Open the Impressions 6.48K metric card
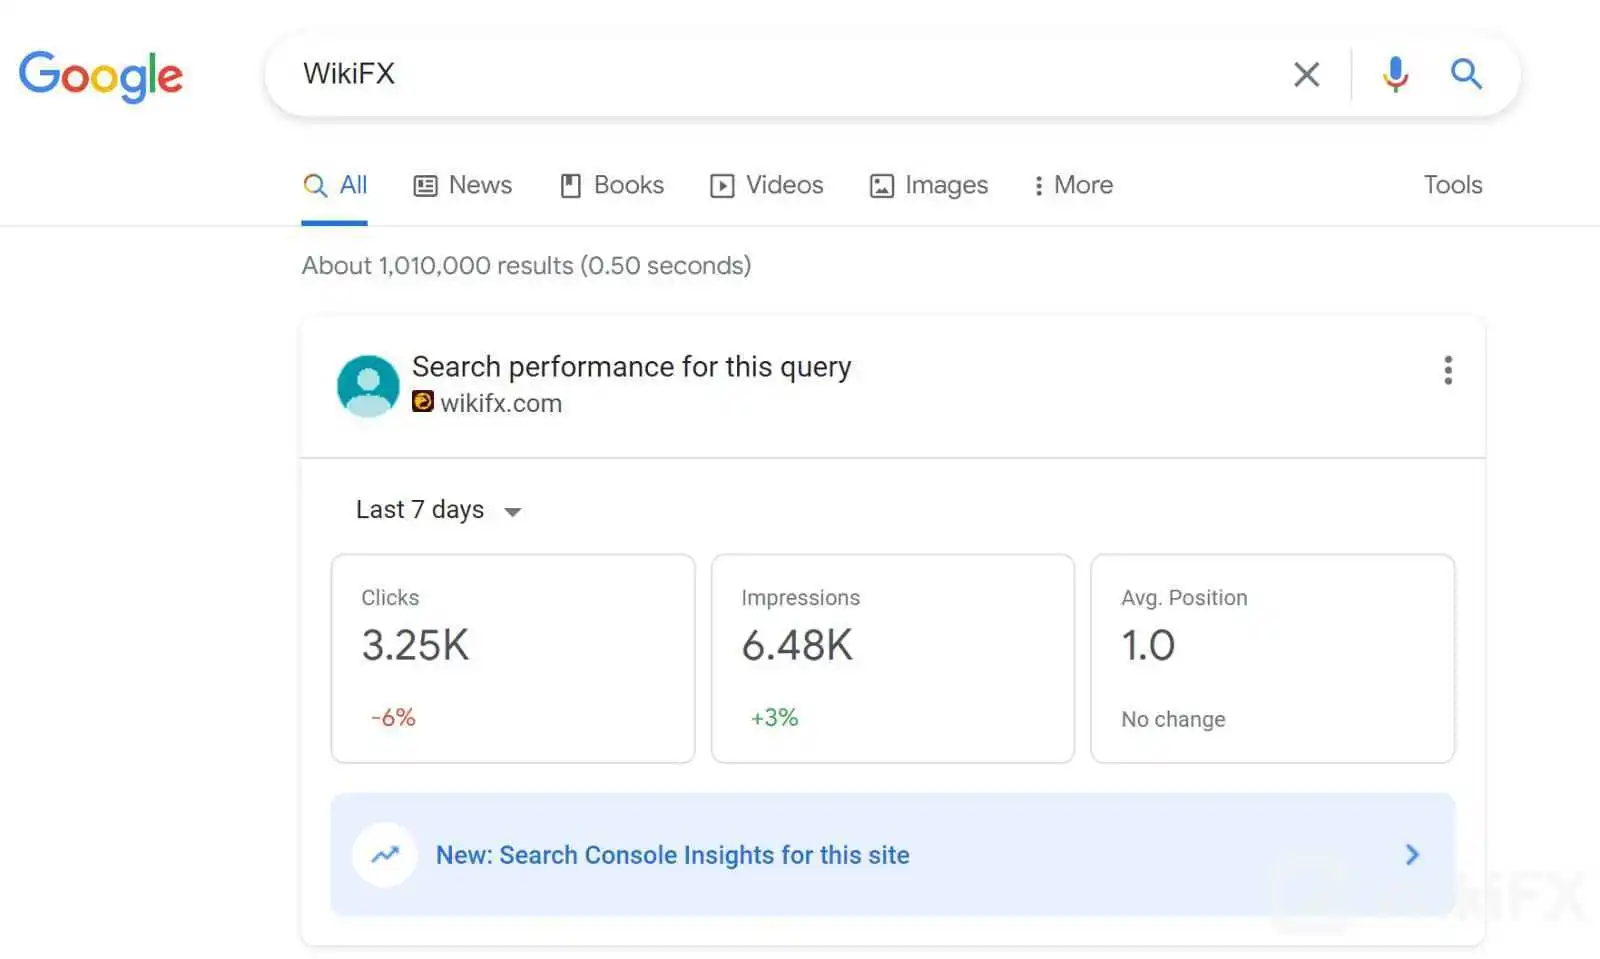Image resolution: width=1600 pixels, height=959 pixels. pos(893,659)
